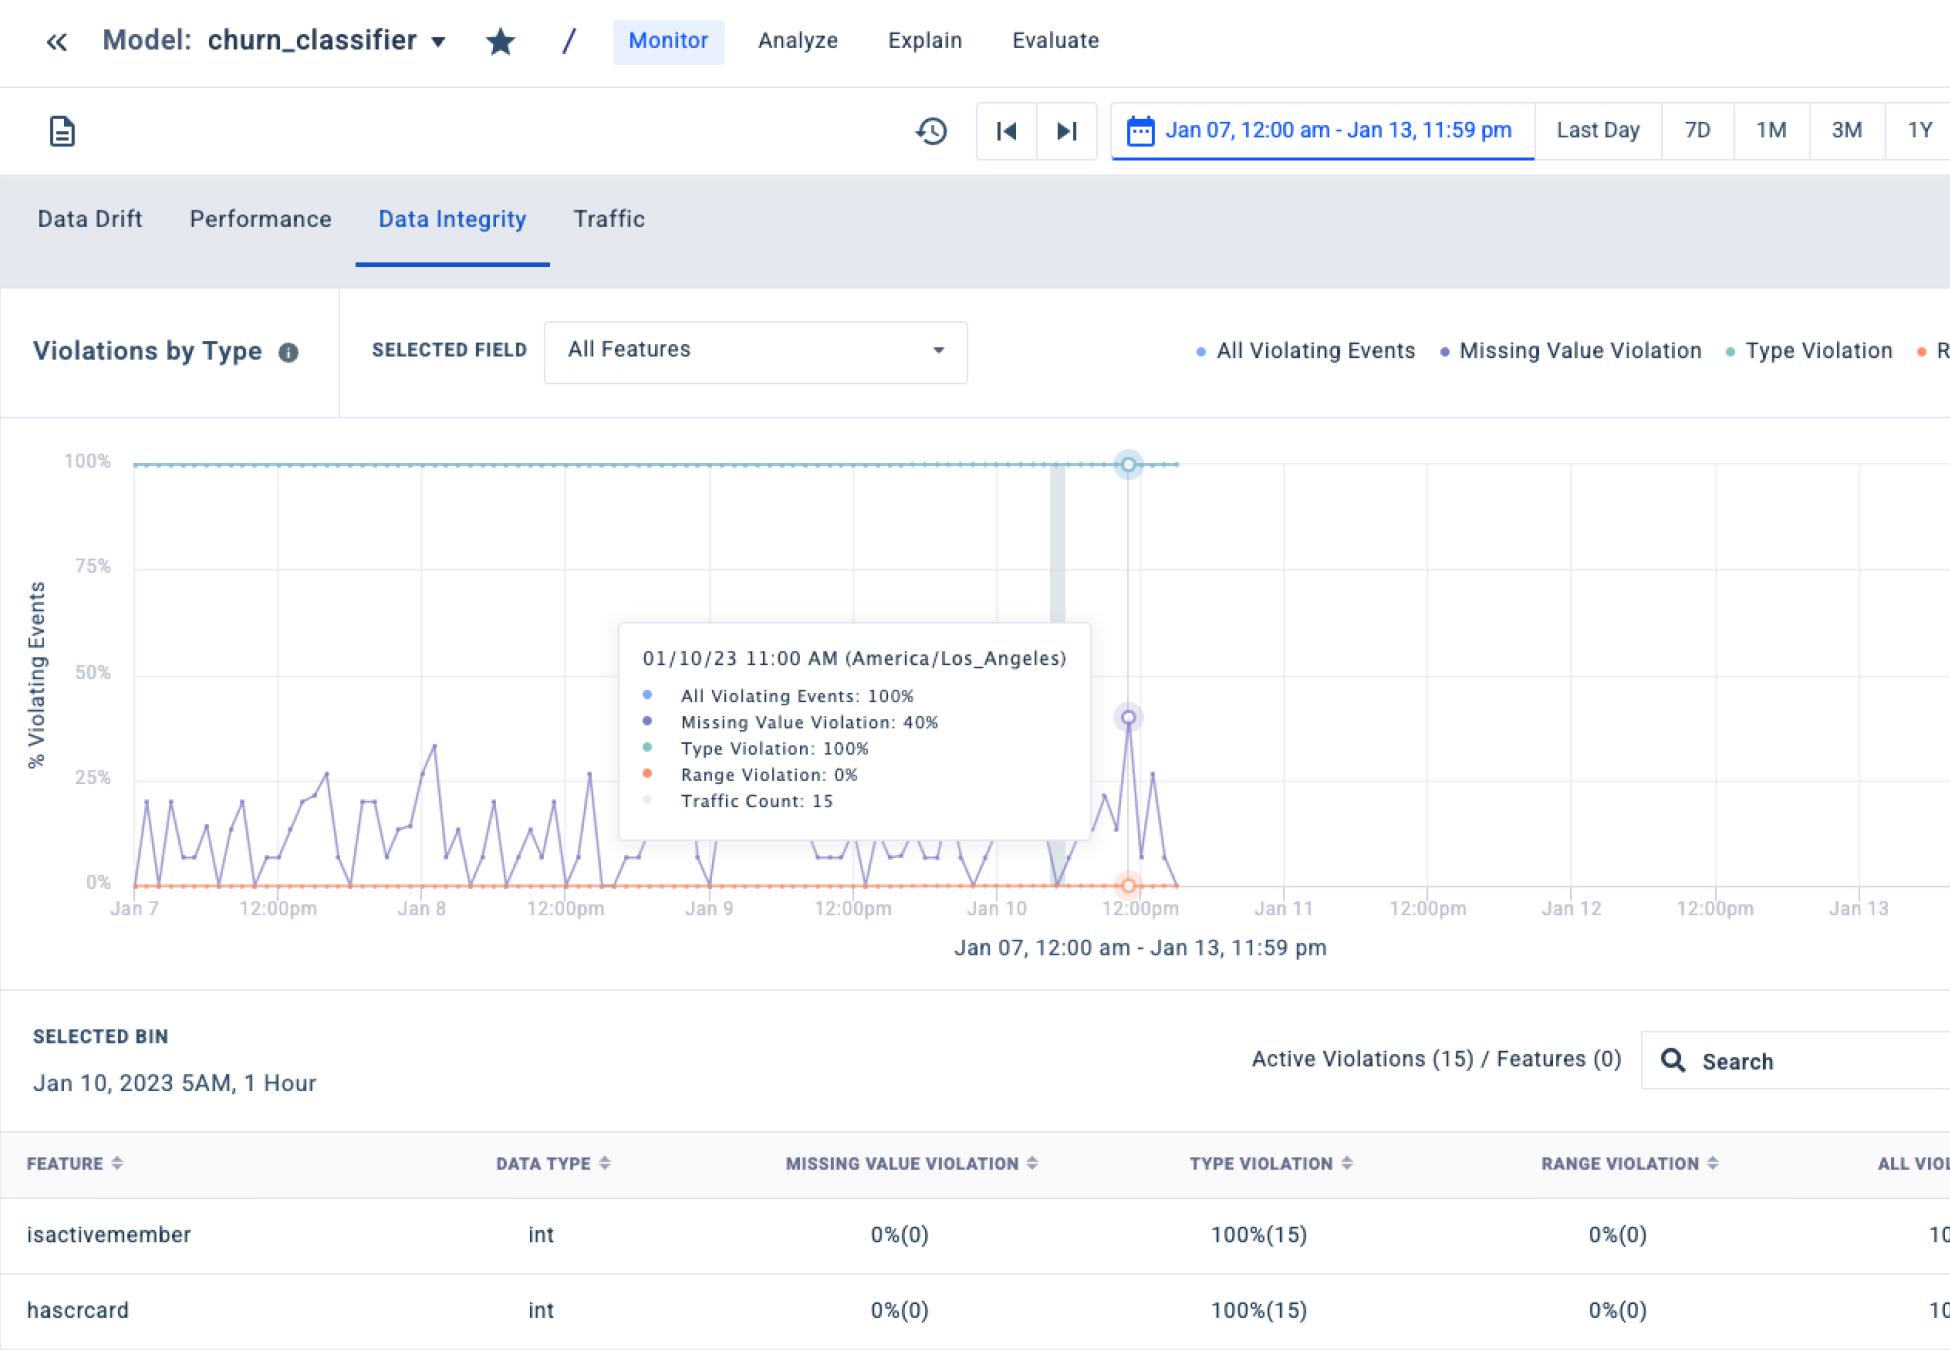Select the Traffic tab
Image resolution: width=1950 pixels, height=1350 pixels.
click(609, 218)
